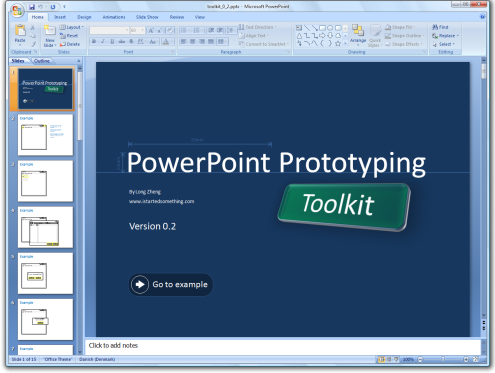Open Quick Styles gallery
Image resolution: width=495 pixels, height=373 pixels.
[375, 36]
